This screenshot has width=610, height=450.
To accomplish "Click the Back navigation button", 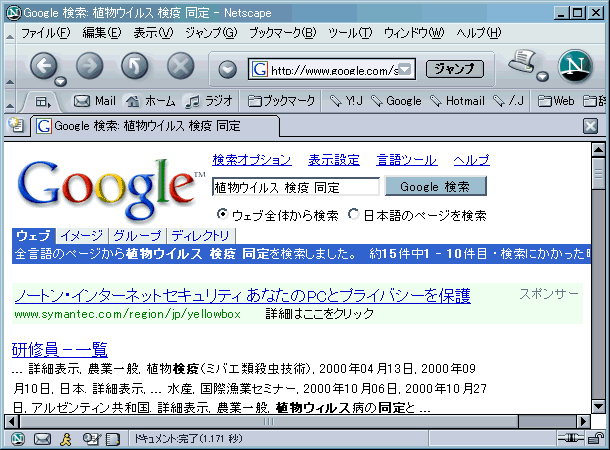I will click(x=44, y=67).
